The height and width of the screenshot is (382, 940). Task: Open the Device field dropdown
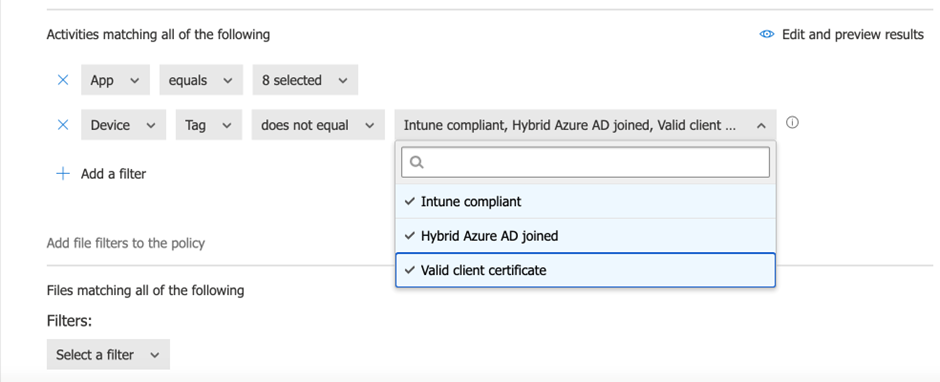click(x=123, y=125)
